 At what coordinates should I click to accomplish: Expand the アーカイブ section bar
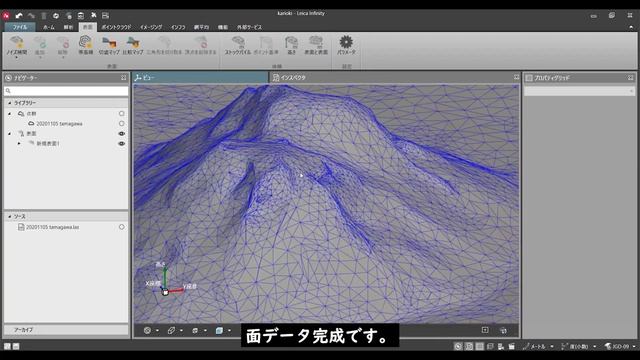coord(66,329)
